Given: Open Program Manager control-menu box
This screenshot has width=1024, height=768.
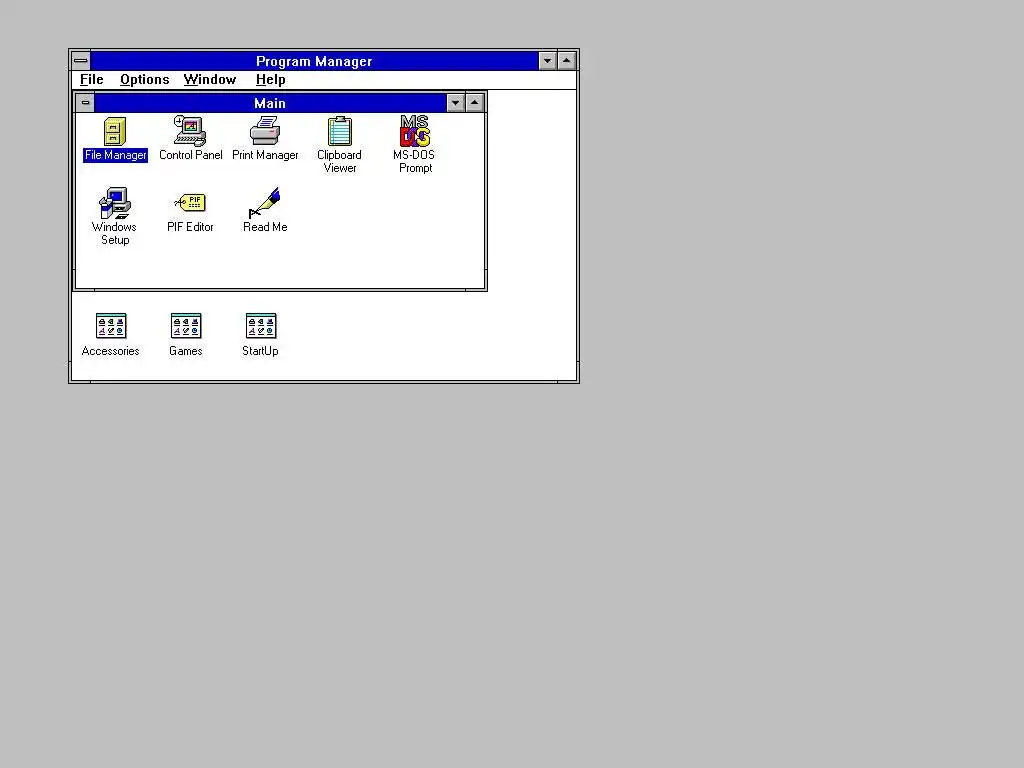Looking at the screenshot, I should tap(80, 61).
